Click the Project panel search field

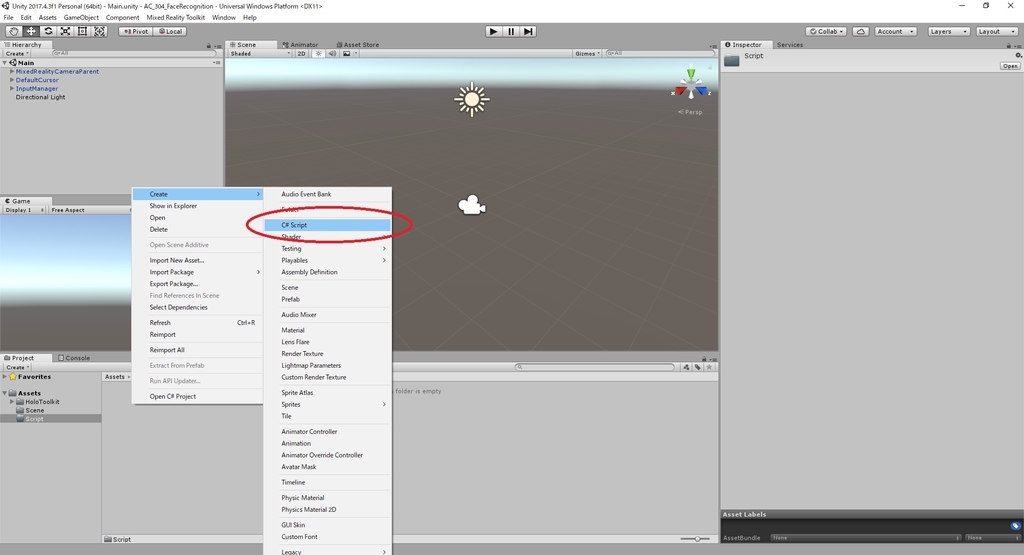[x=594, y=367]
